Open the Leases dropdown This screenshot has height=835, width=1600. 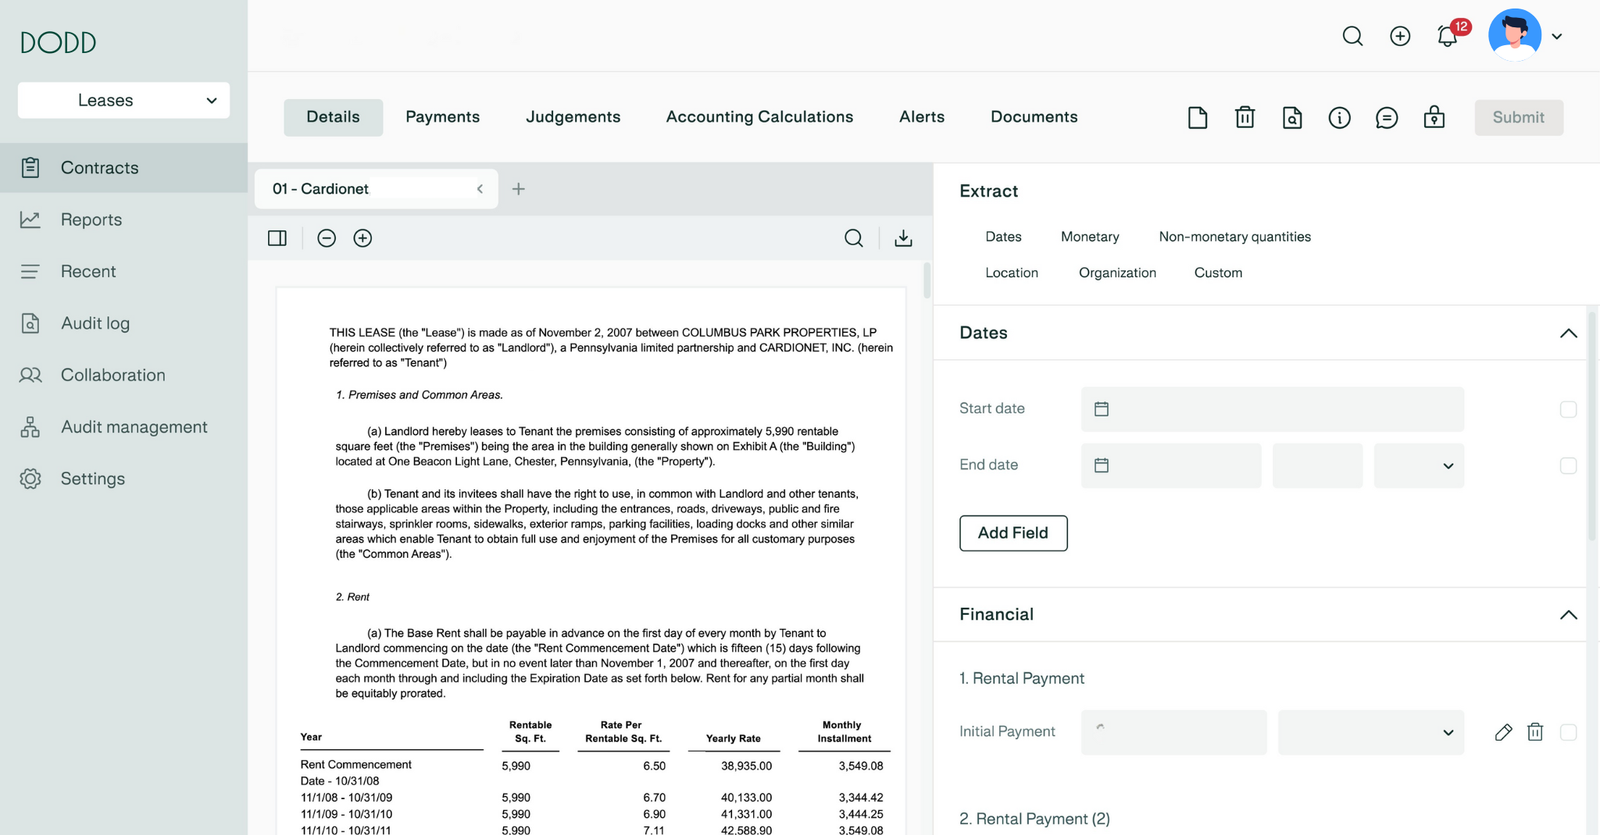[124, 101]
